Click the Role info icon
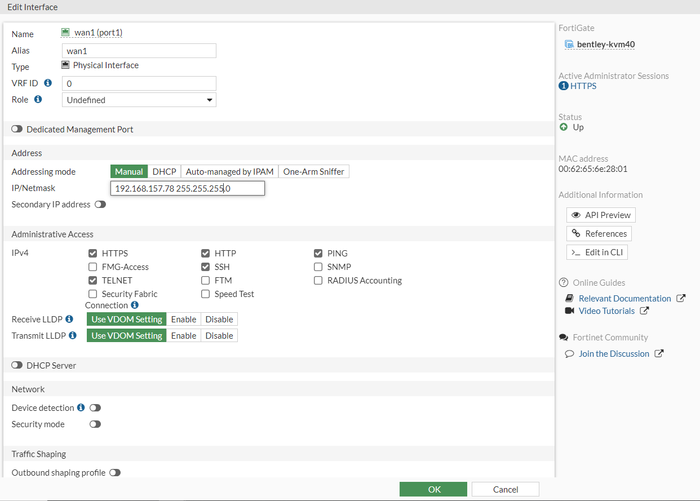 point(38,100)
